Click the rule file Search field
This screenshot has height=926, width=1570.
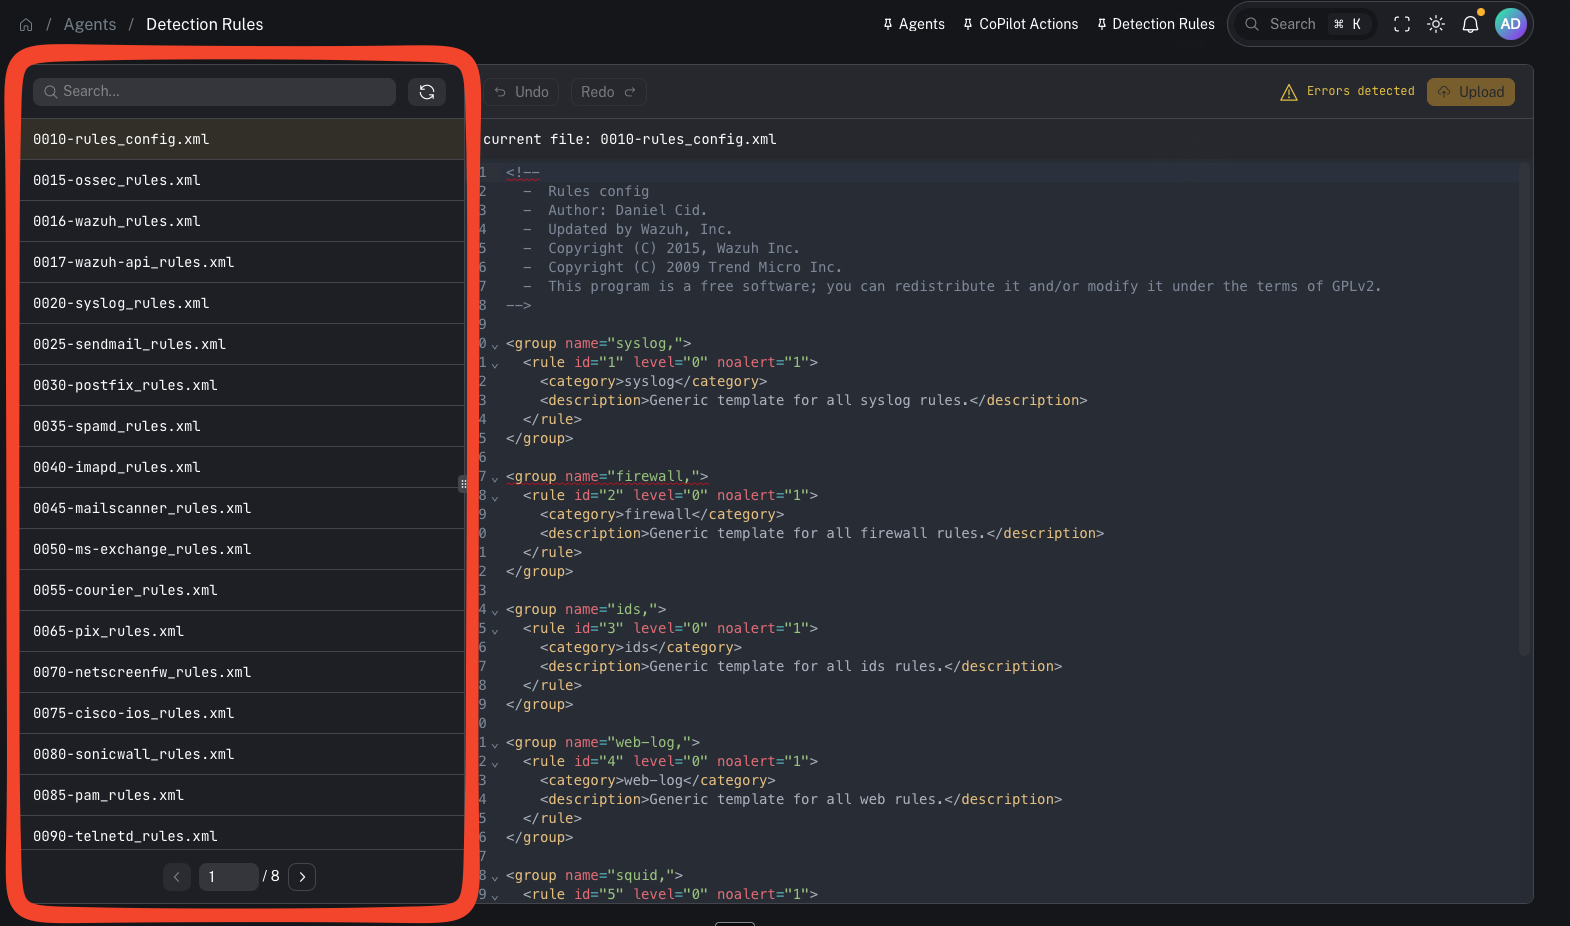215,91
